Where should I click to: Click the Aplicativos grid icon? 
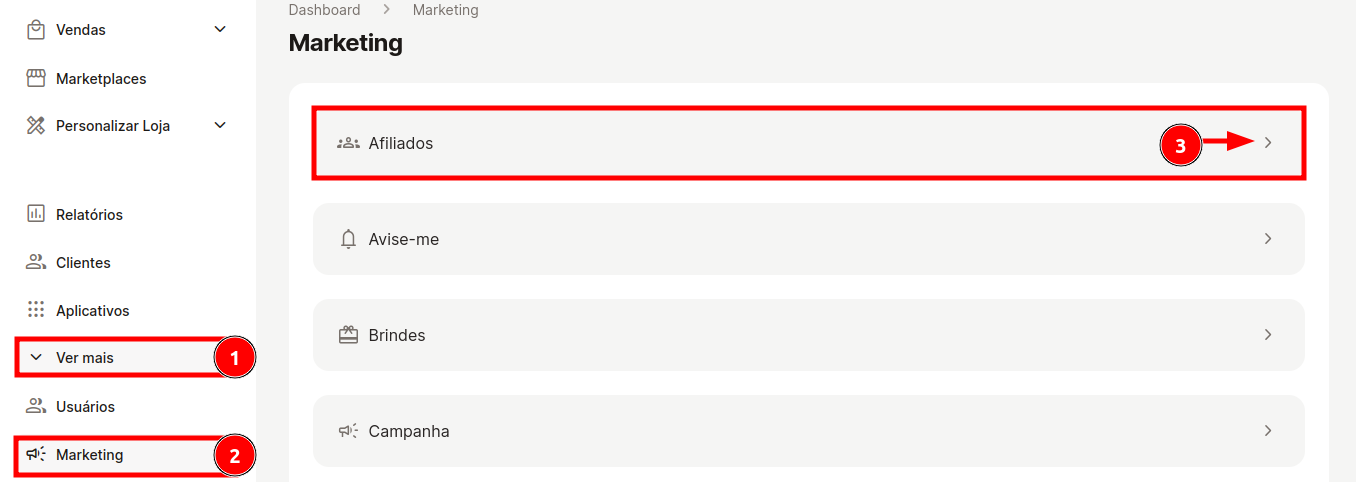(36, 310)
